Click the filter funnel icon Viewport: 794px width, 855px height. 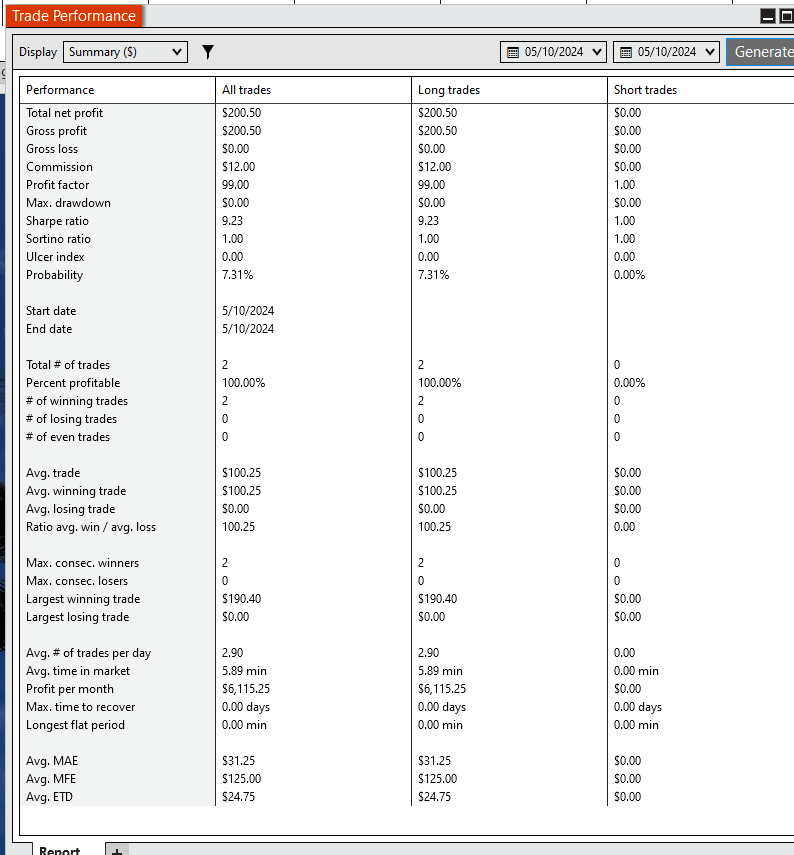pos(208,52)
